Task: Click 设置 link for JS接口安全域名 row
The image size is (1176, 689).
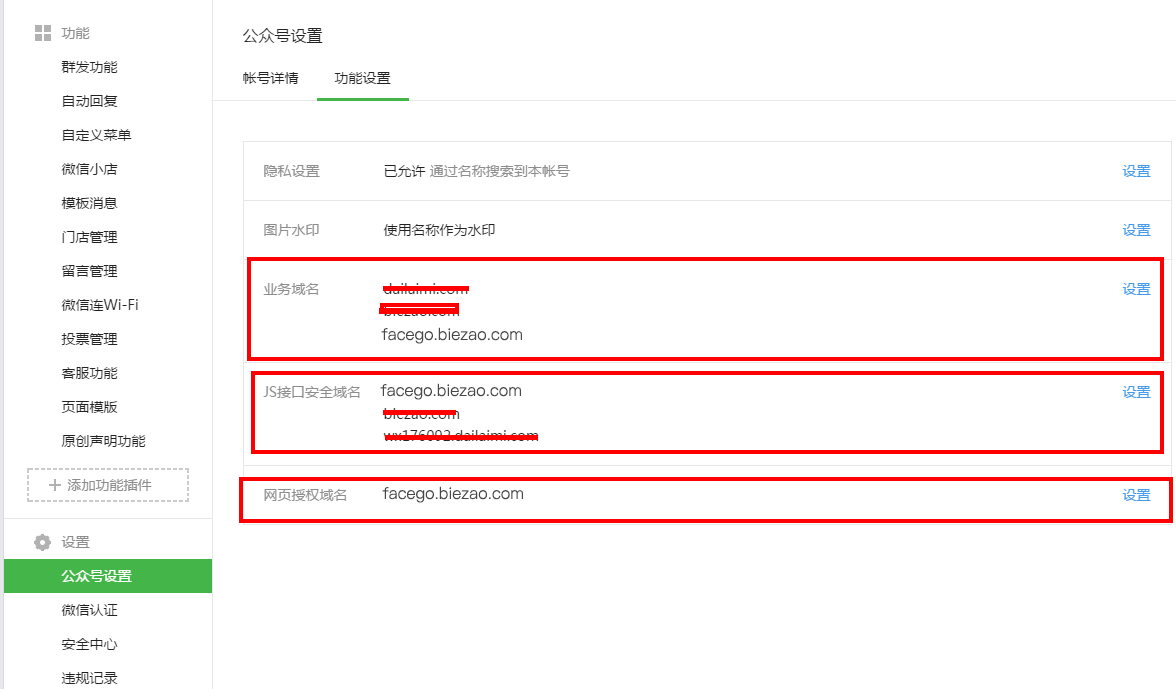Action: [x=1136, y=392]
